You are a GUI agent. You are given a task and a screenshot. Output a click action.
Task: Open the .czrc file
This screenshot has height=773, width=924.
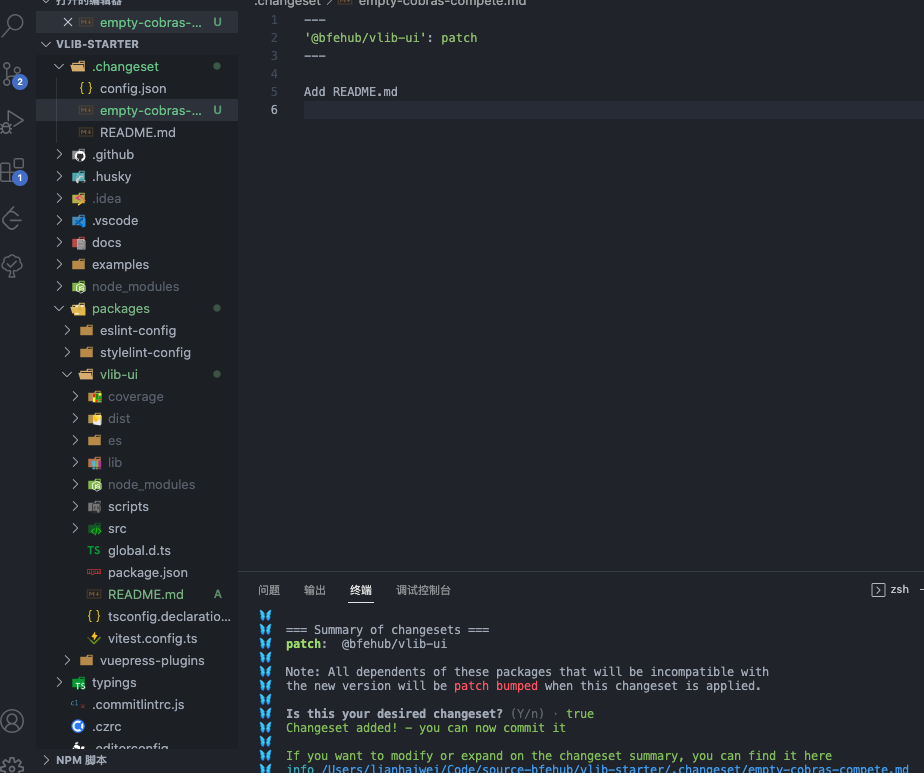point(137,726)
